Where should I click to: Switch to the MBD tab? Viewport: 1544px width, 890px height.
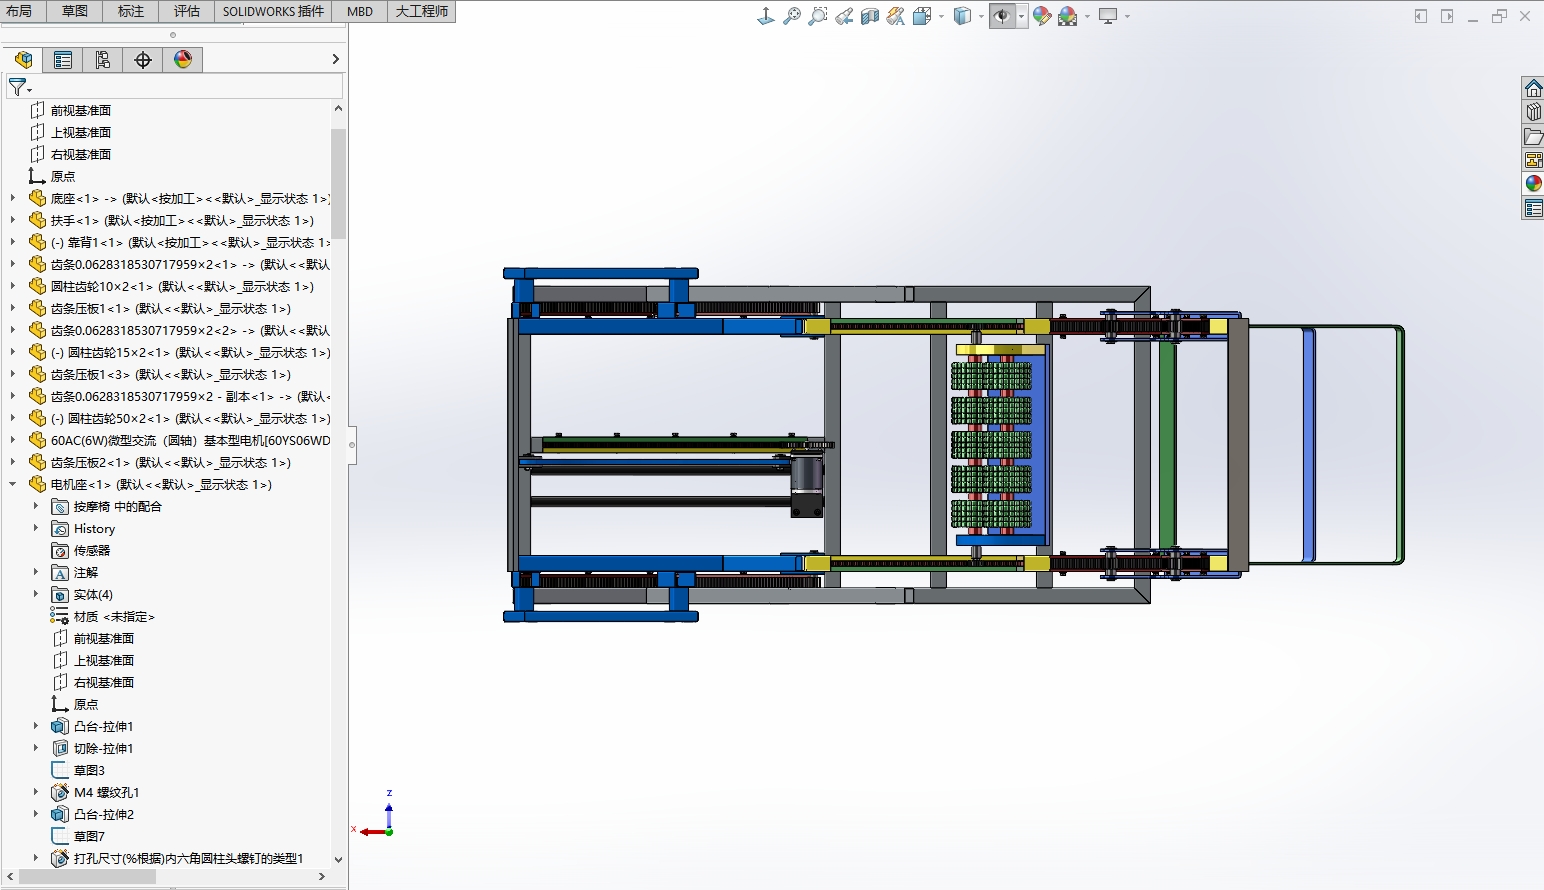click(x=360, y=11)
